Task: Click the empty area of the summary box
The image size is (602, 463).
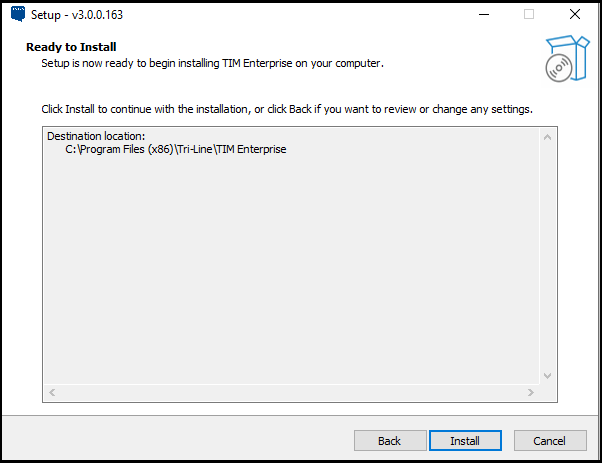Action: [x=290, y=270]
